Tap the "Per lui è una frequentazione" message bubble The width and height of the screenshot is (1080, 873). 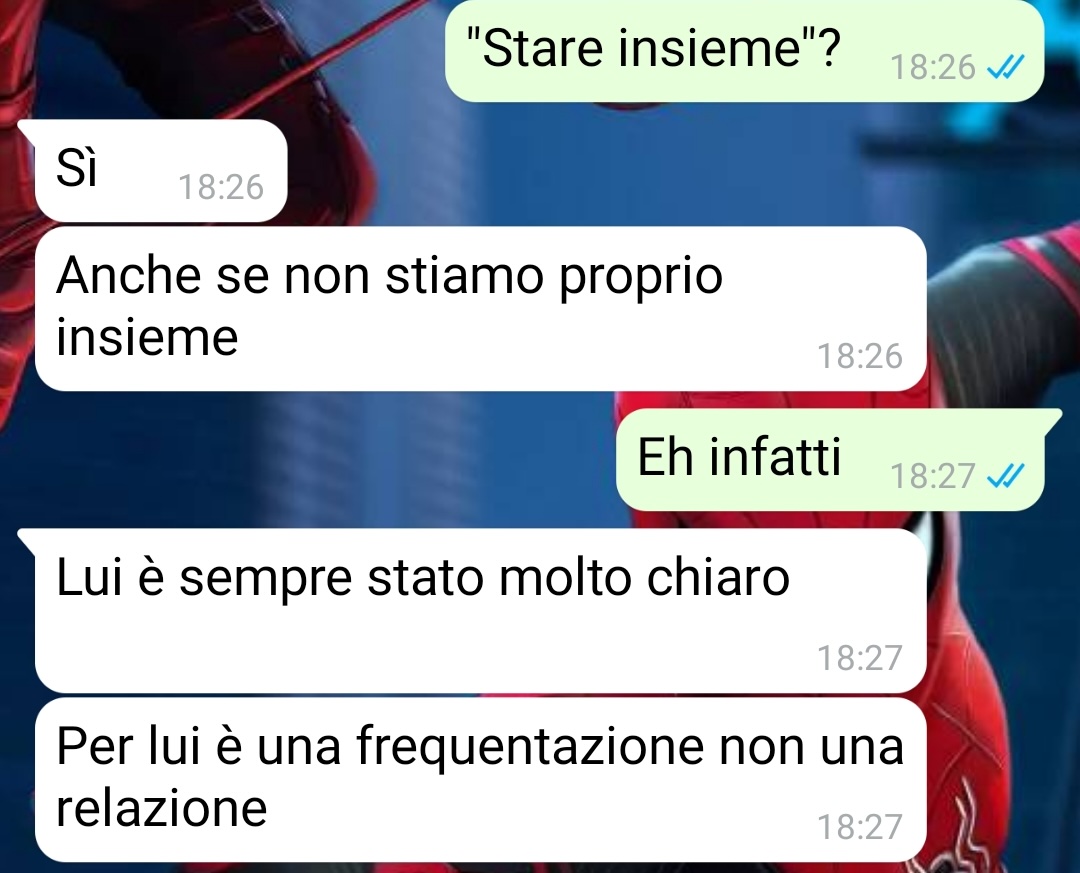481,779
